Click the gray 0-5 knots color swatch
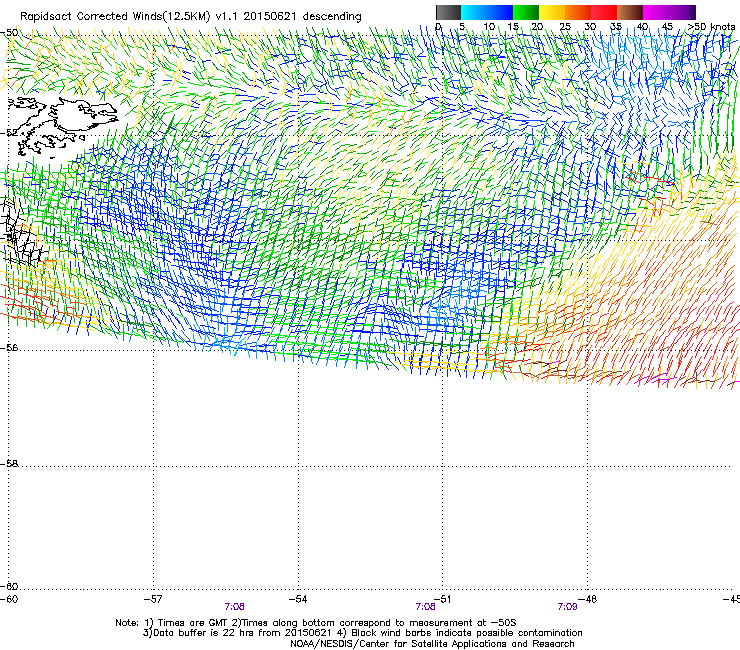The width and height of the screenshot is (740, 650). click(448, 12)
